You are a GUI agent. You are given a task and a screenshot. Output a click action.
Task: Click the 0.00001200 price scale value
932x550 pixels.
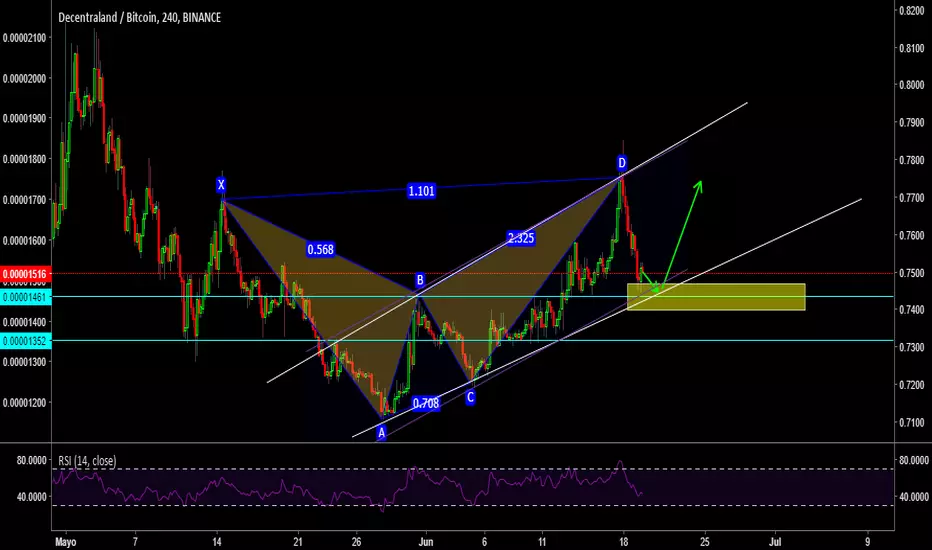(24, 403)
